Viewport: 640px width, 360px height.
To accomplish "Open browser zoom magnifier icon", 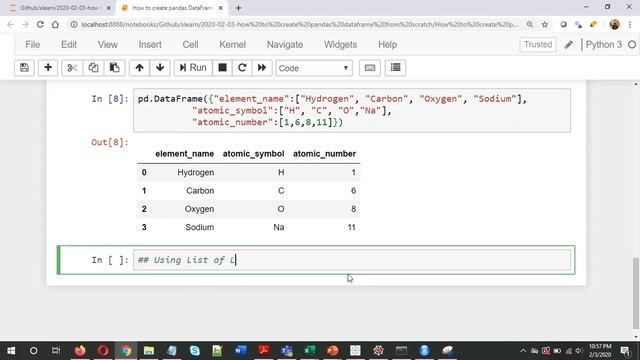I will pos(529,24).
